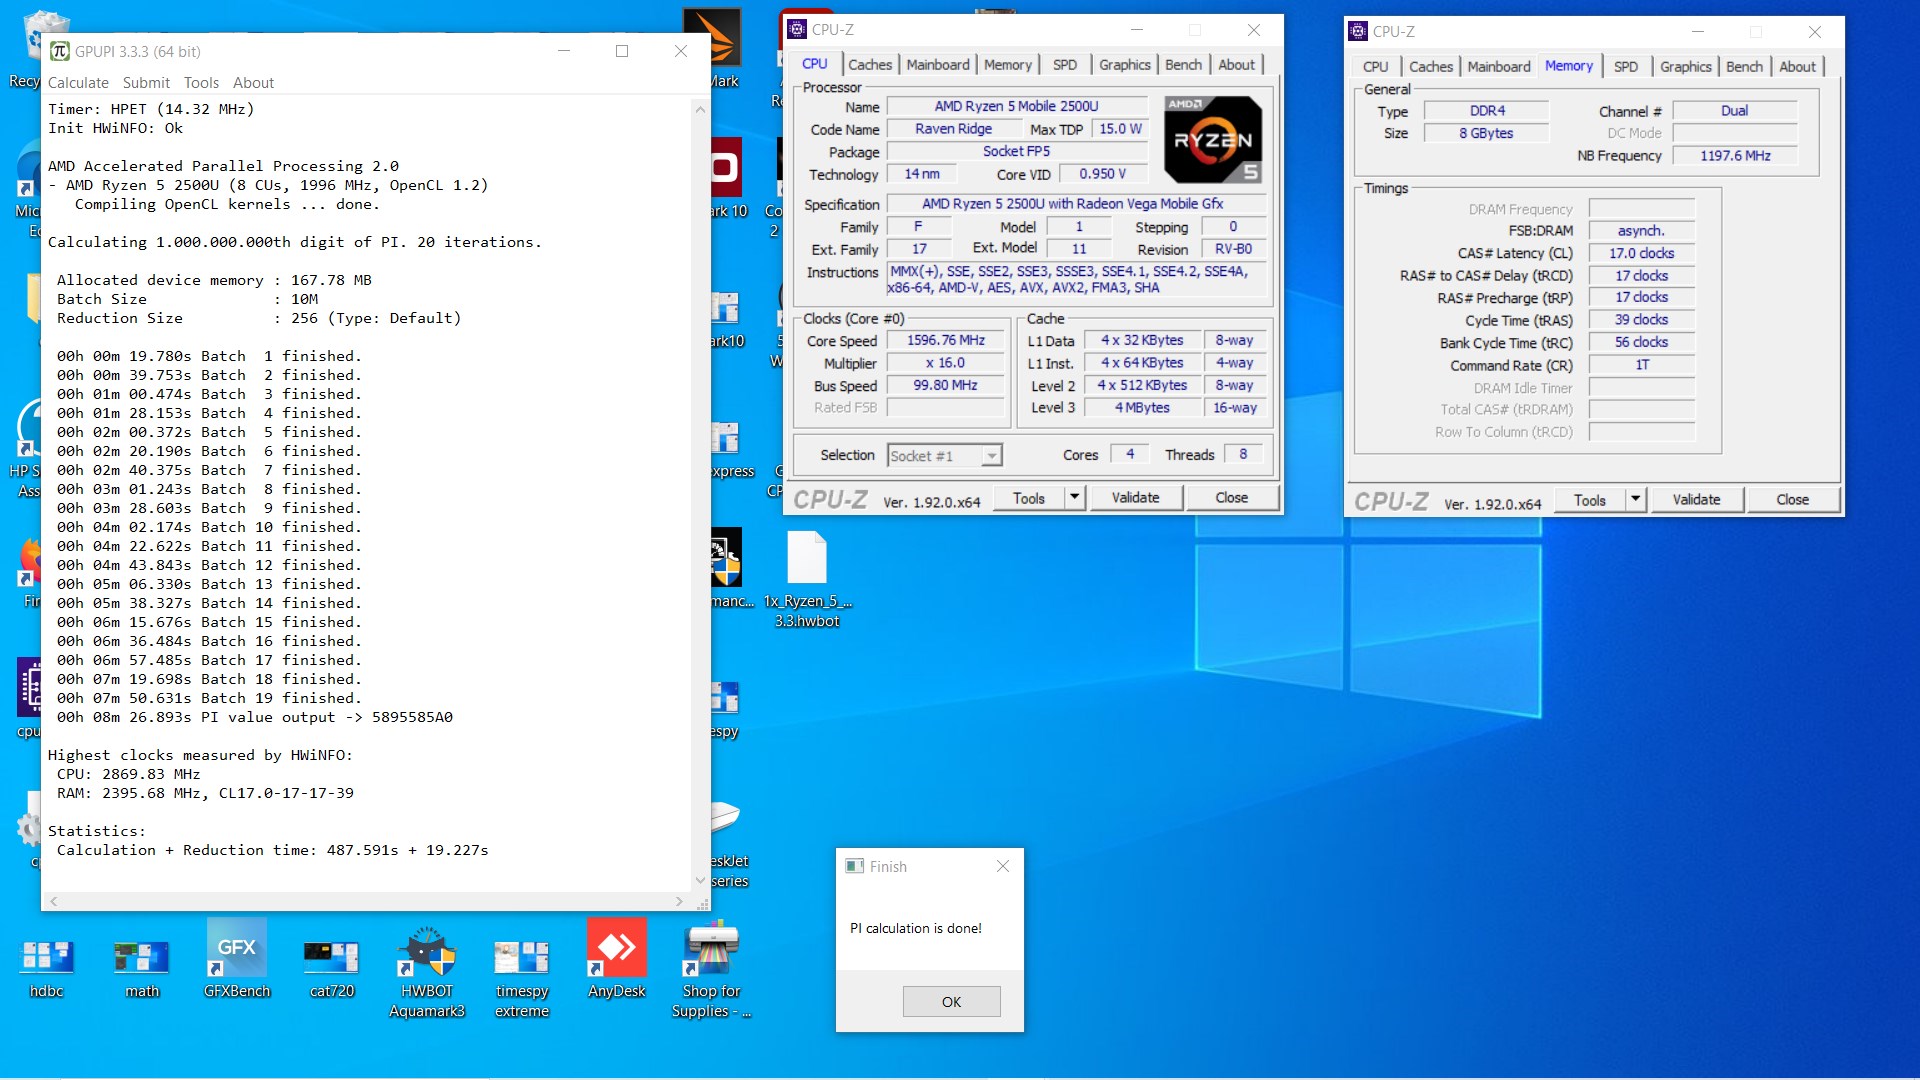Switch to Bench tab in left CPU-Z window

tap(1183, 64)
